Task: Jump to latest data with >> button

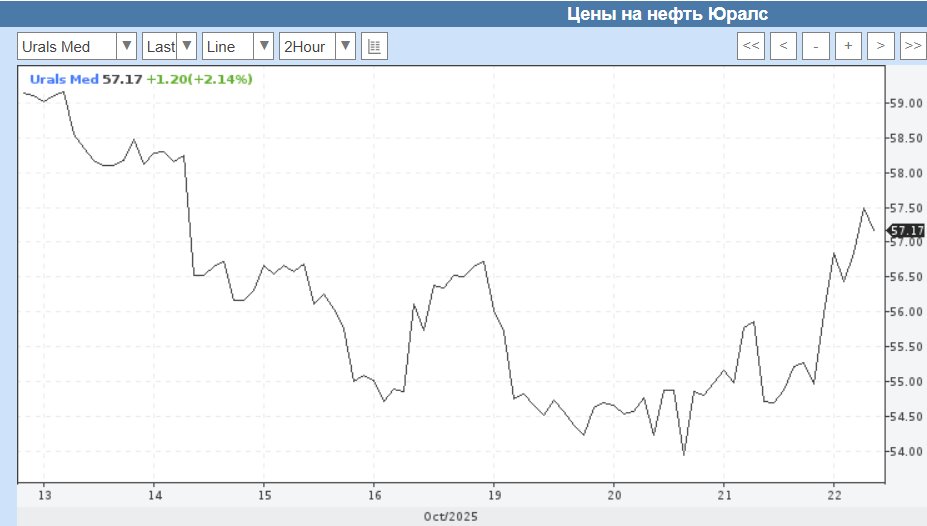Action: tap(912, 46)
